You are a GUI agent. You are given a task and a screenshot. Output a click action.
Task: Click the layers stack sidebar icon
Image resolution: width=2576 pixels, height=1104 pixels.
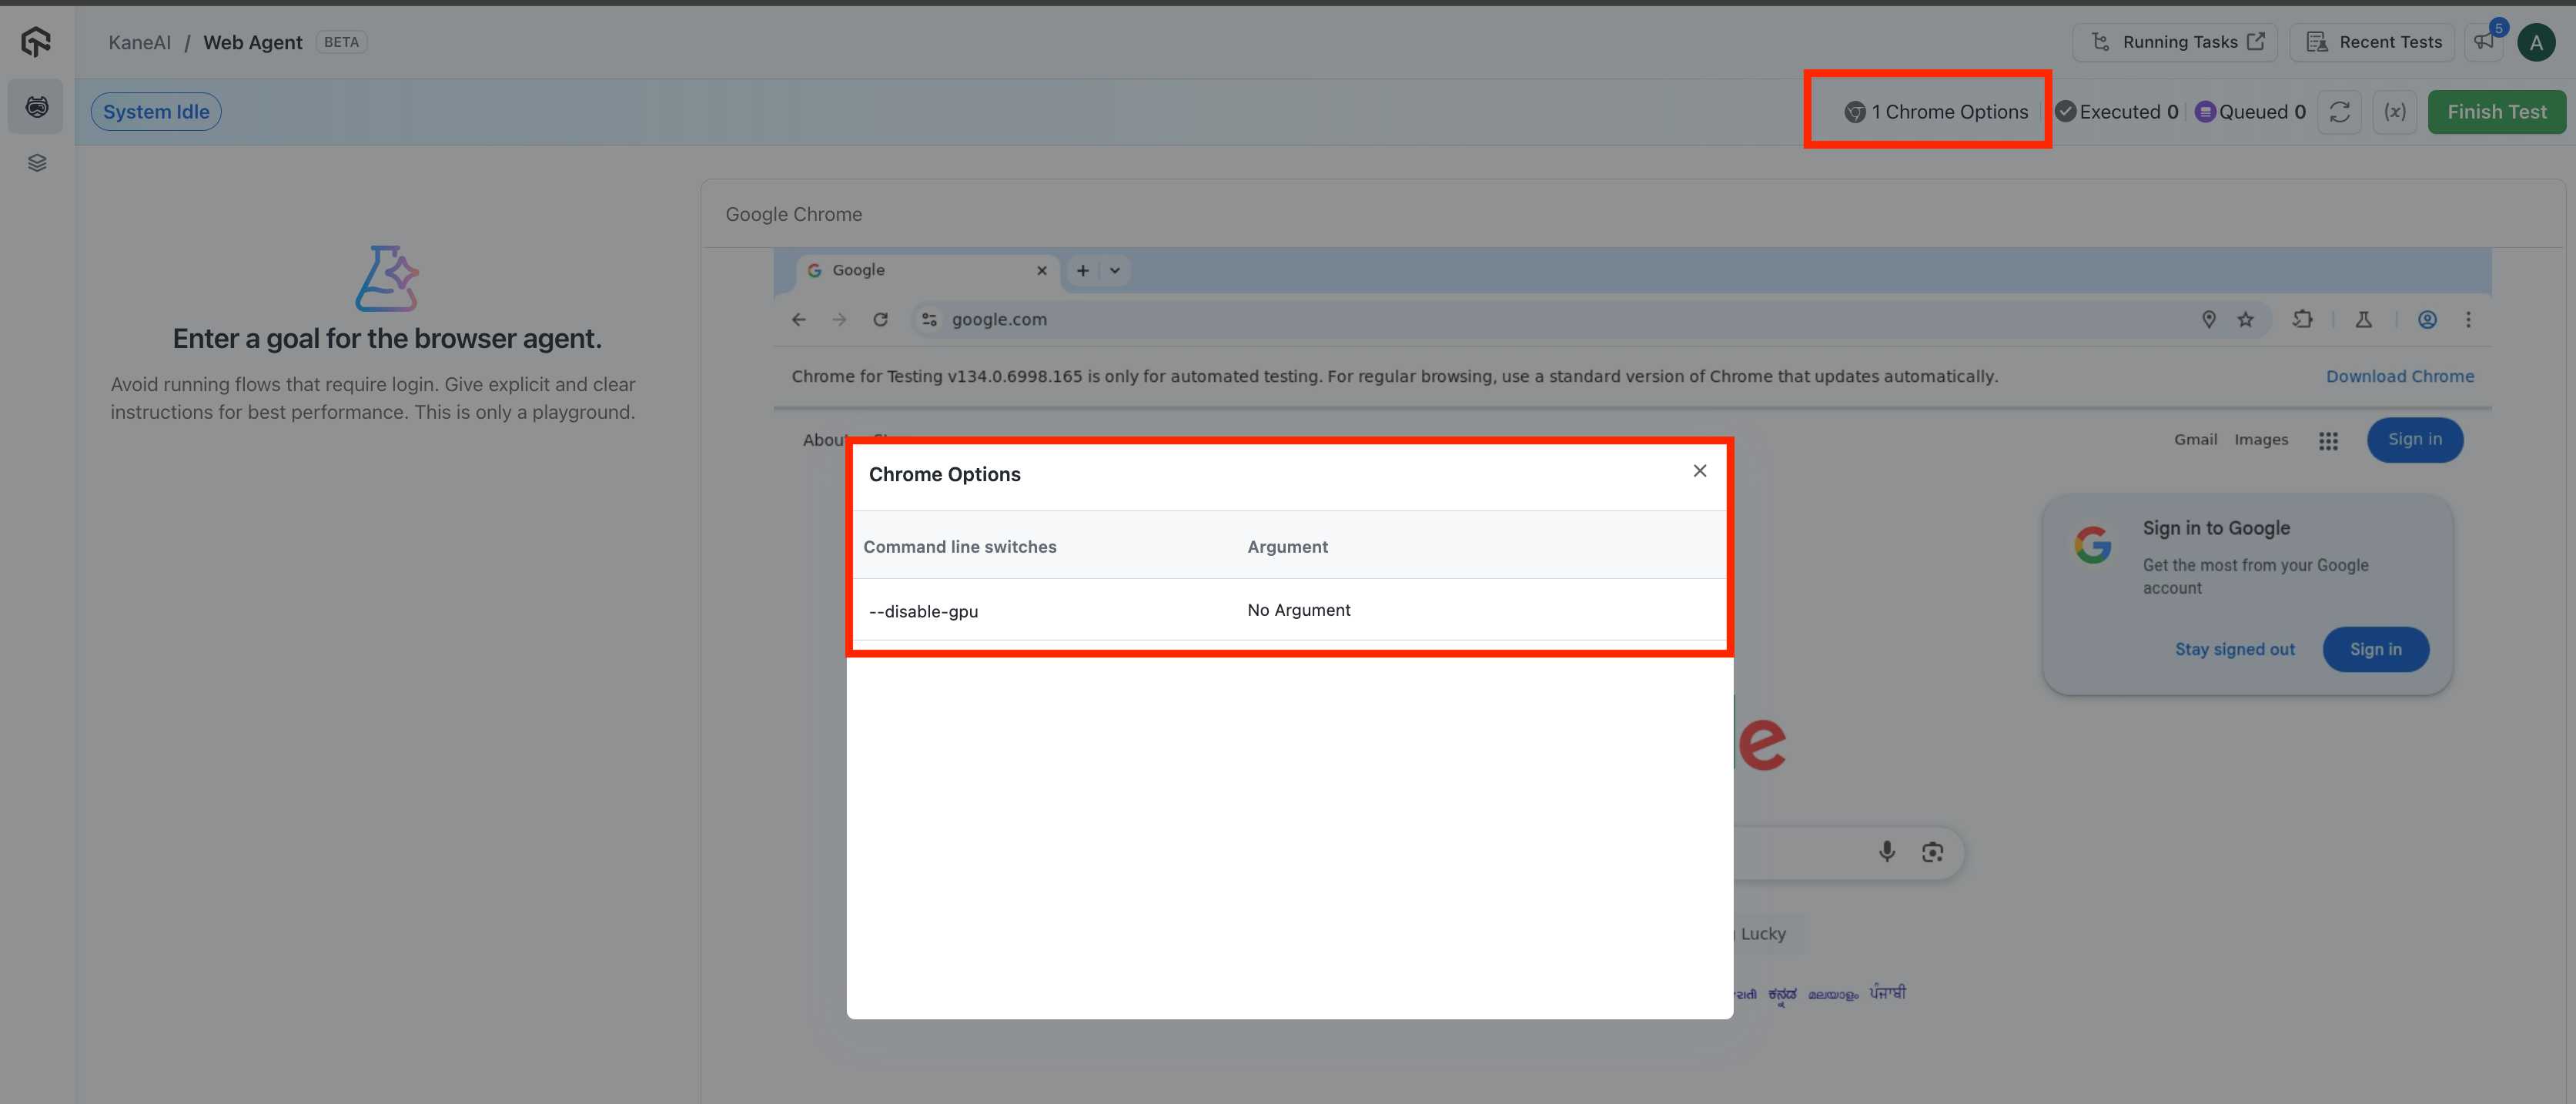point(37,163)
